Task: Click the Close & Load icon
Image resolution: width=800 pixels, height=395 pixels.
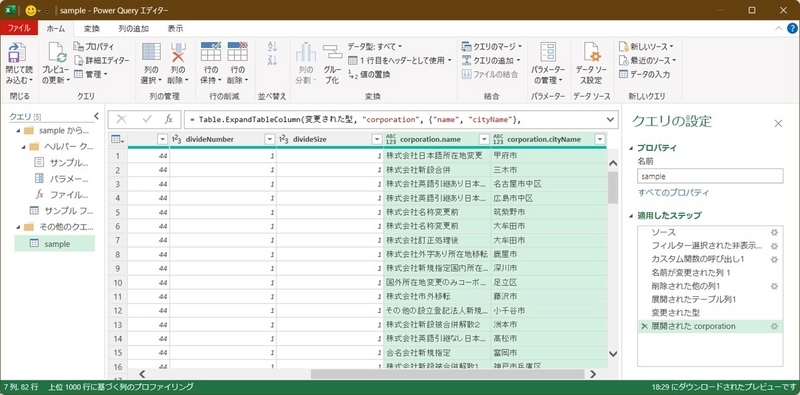Action: (x=17, y=53)
